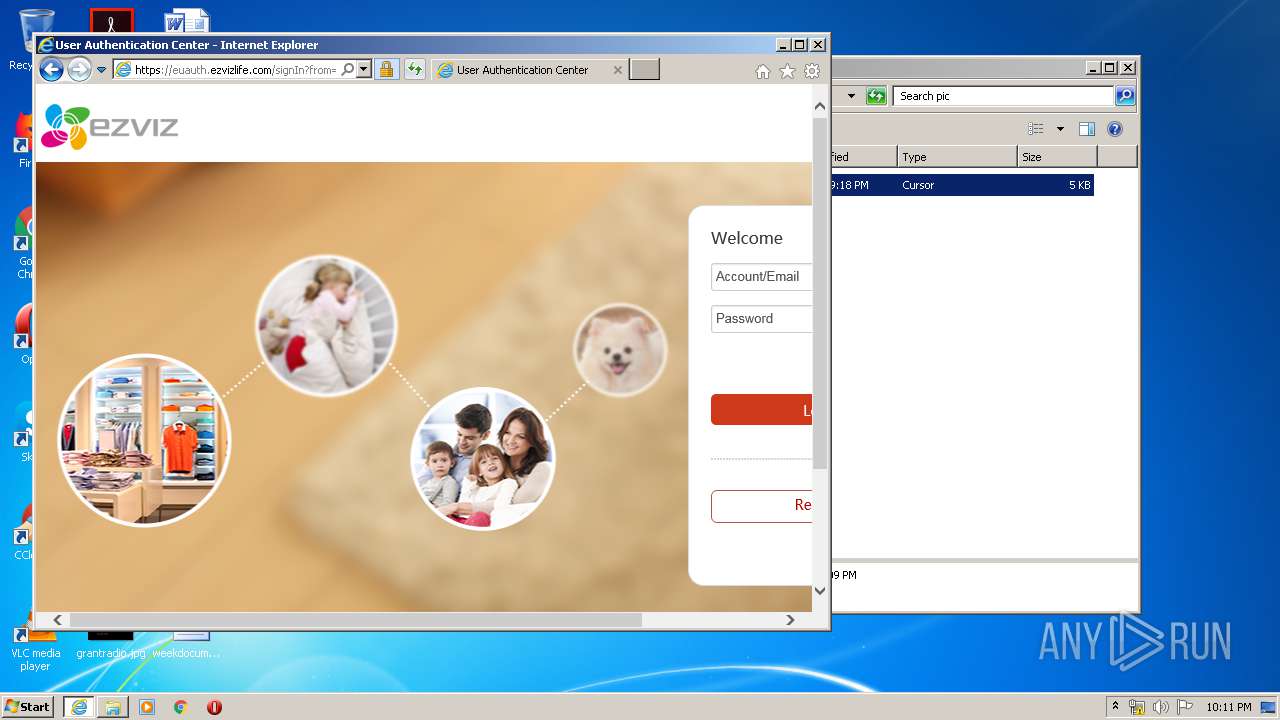
Task: Click the Chrome taskbar icon
Action: tap(181, 707)
